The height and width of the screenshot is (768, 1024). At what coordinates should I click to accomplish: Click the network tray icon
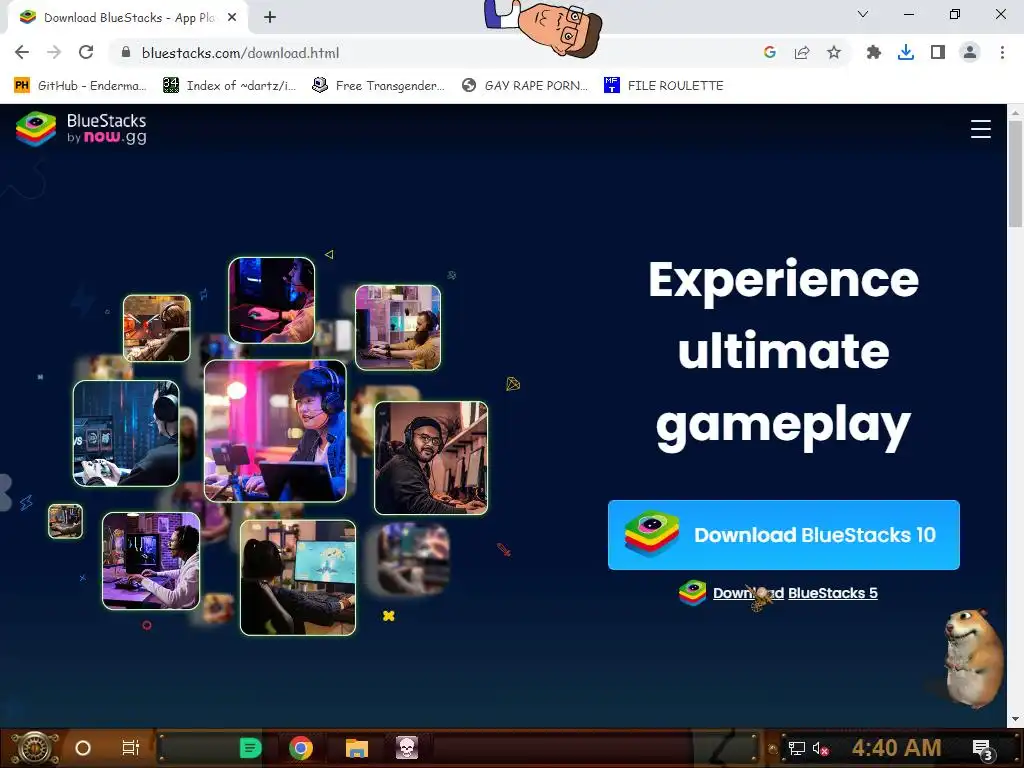pyautogui.click(x=796, y=748)
